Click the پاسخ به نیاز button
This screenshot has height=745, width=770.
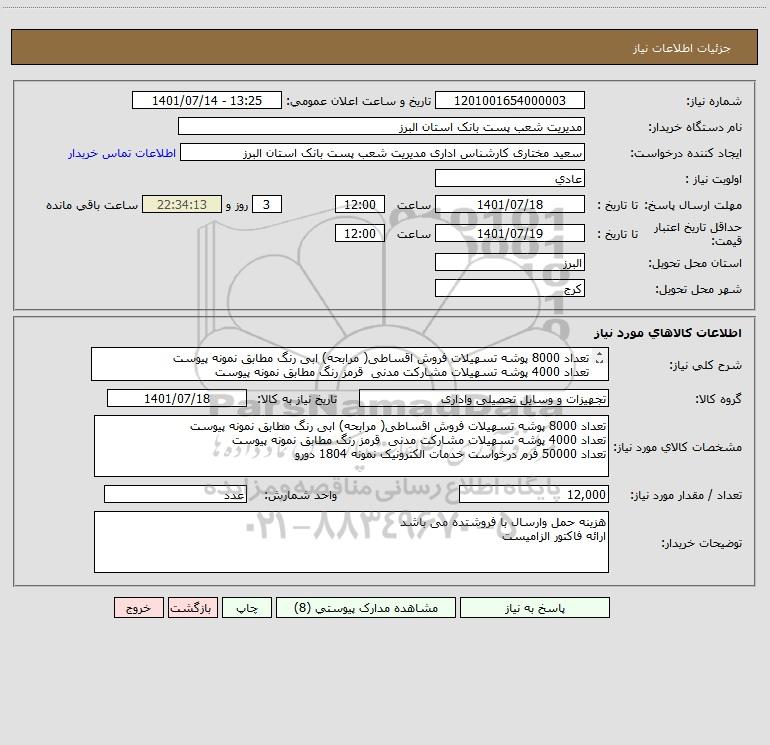(535, 607)
